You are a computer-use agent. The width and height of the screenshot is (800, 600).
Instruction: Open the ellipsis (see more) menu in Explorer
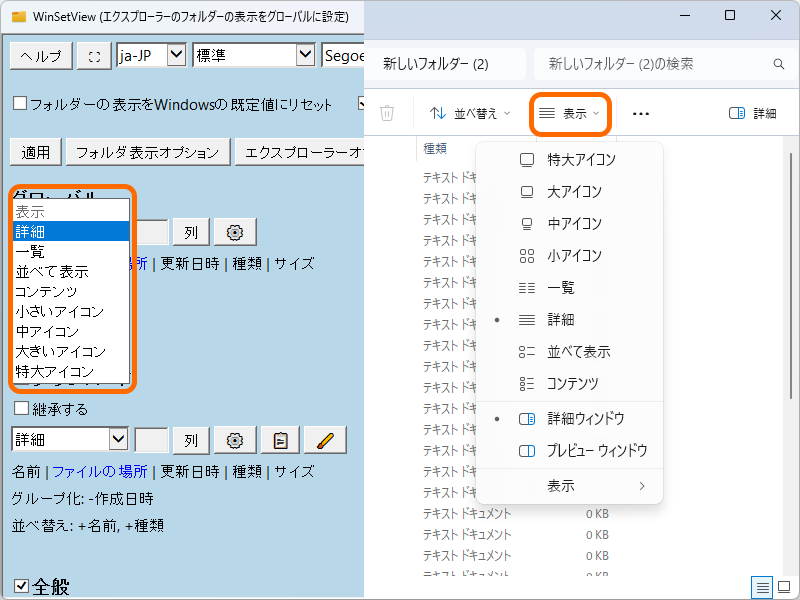coord(640,112)
